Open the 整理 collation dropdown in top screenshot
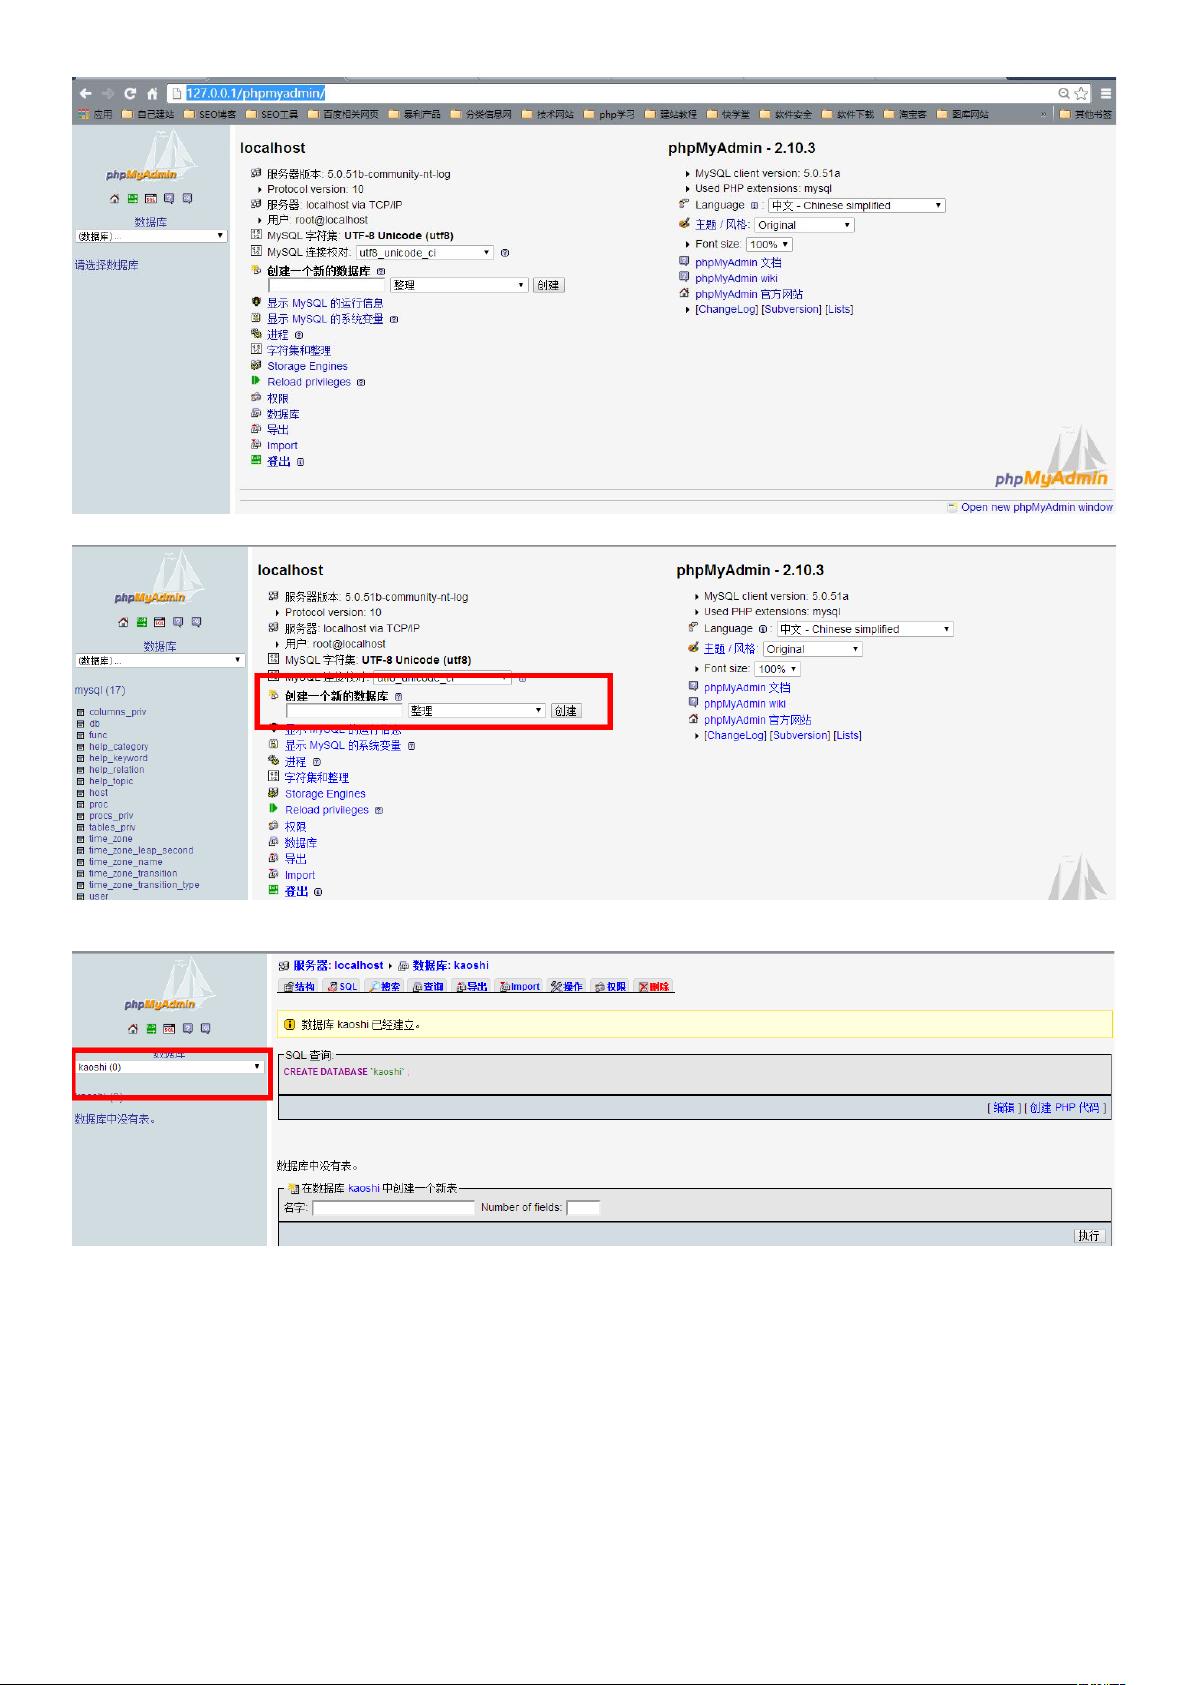This screenshot has height=1685, width=1192. pyautogui.click(x=459, y=285)
